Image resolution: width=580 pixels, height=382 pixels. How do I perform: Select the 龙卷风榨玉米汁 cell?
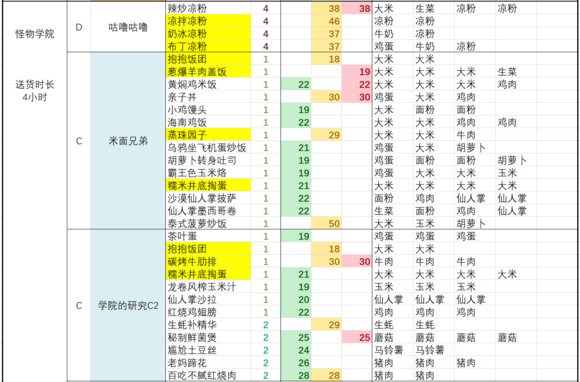[x=209, y=287]
